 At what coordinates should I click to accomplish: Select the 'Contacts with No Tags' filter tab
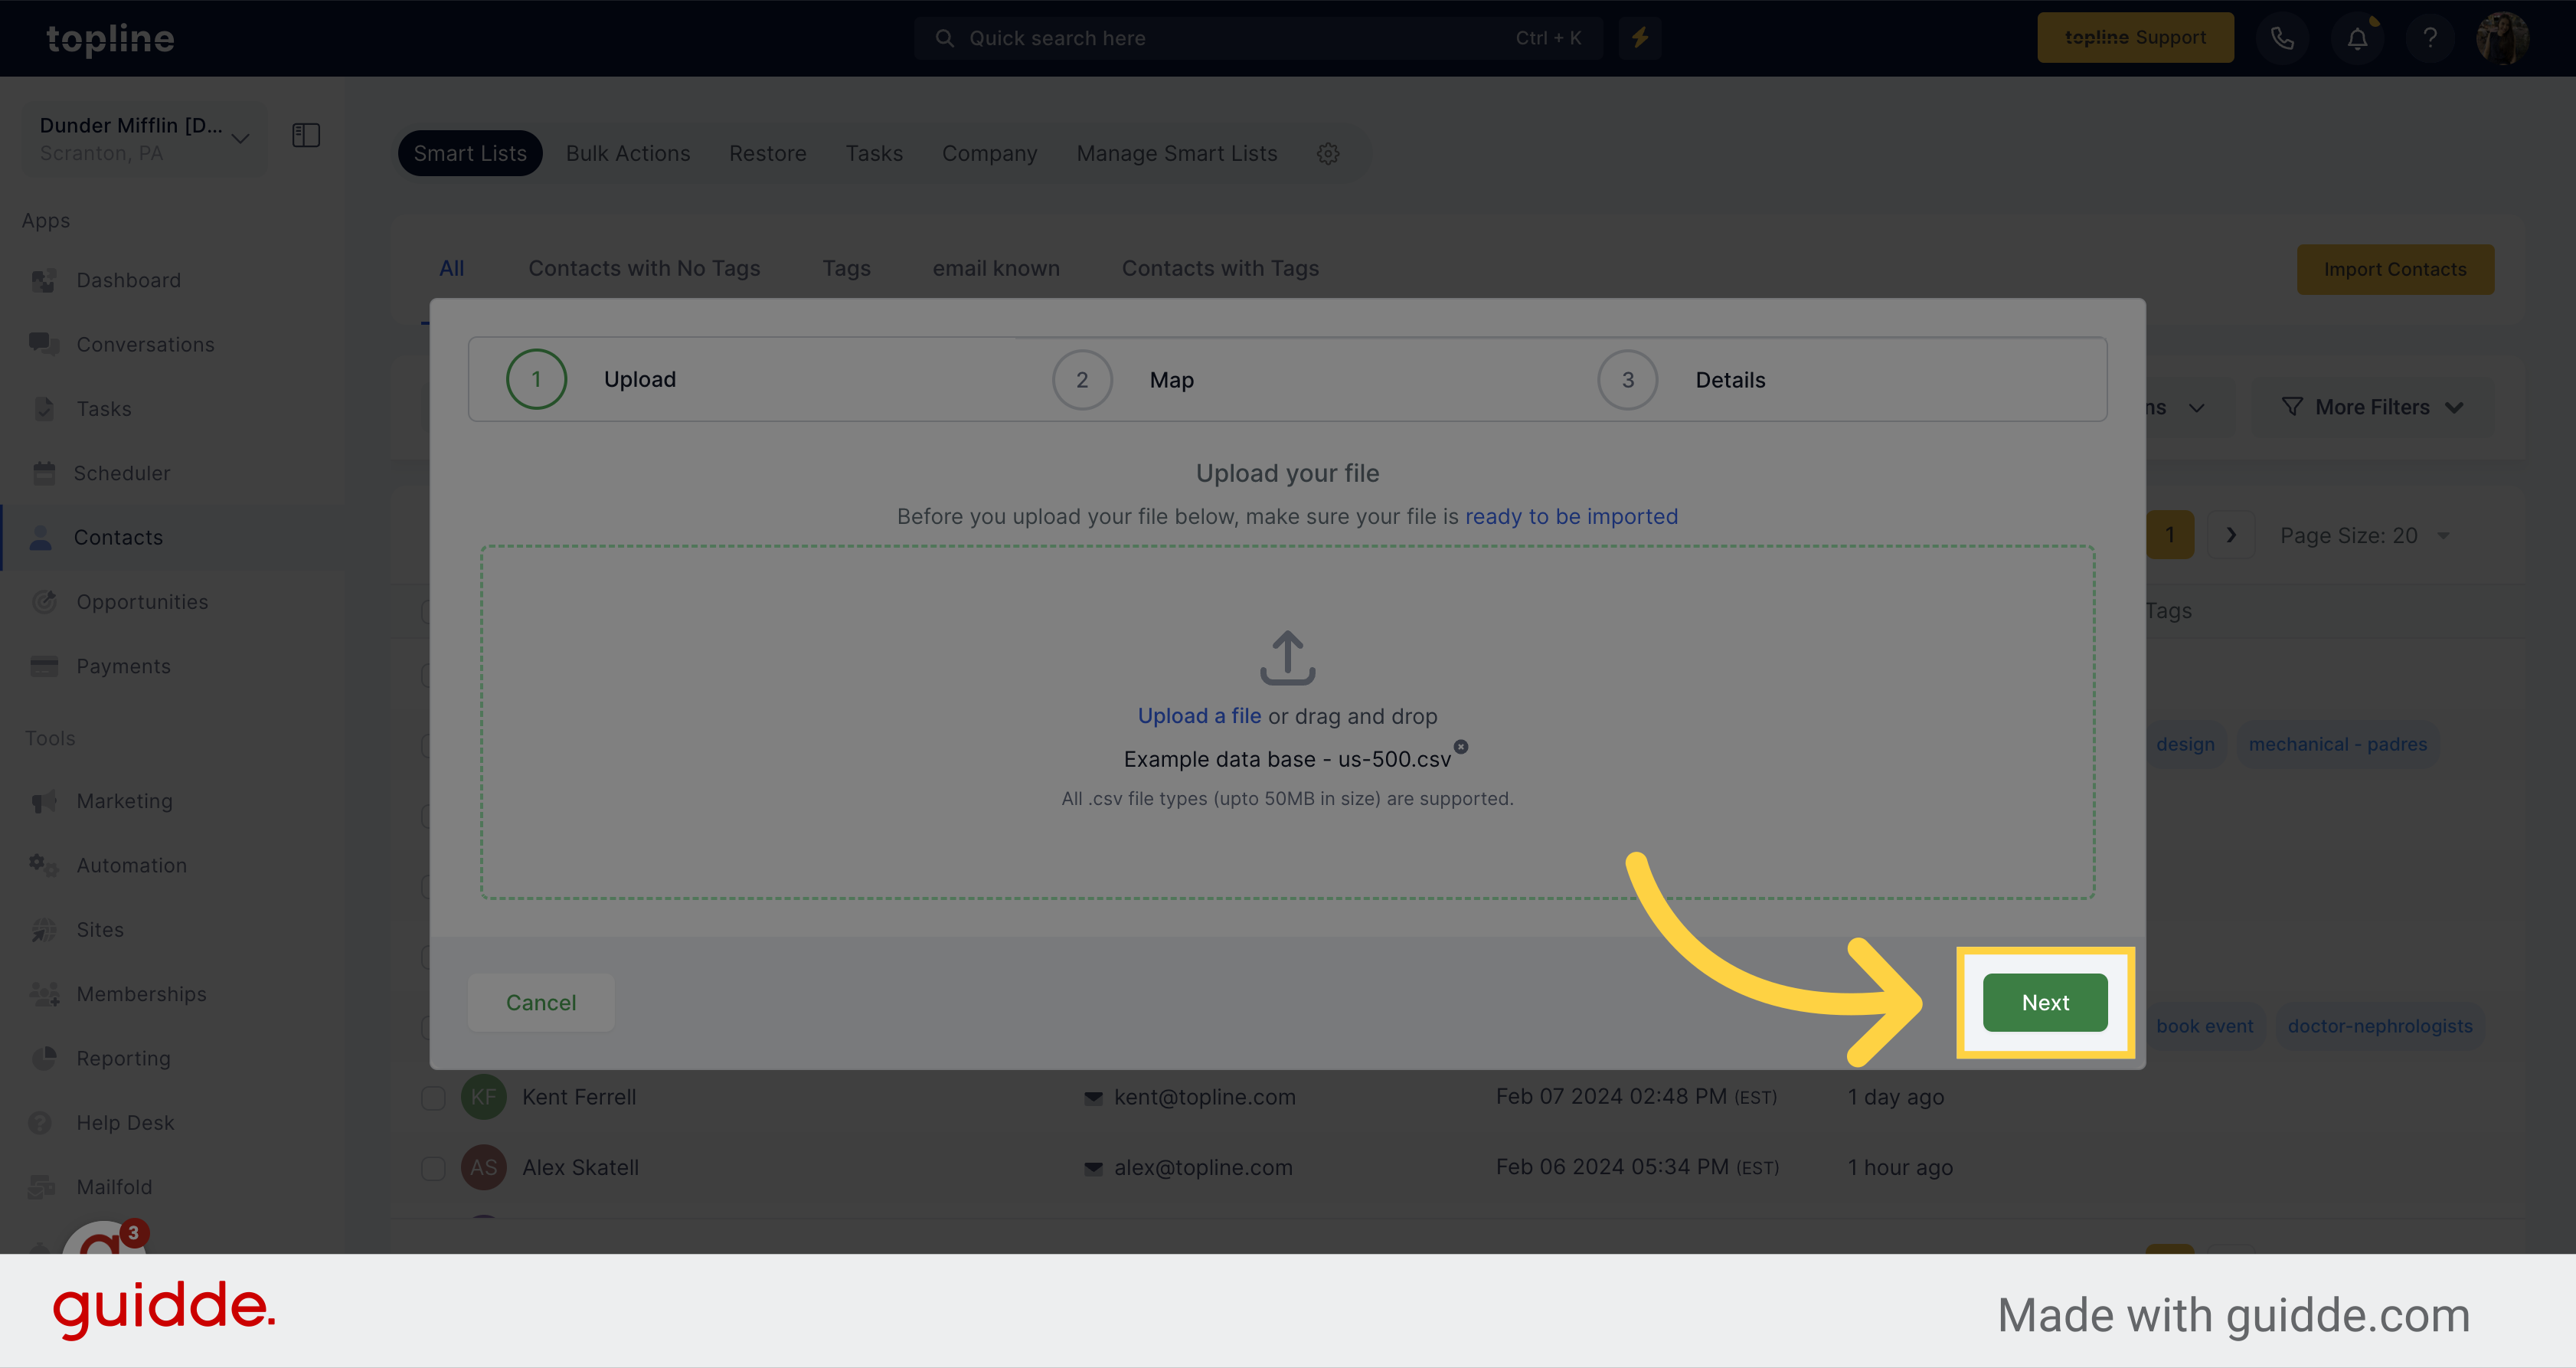click(x=644, y=267)
